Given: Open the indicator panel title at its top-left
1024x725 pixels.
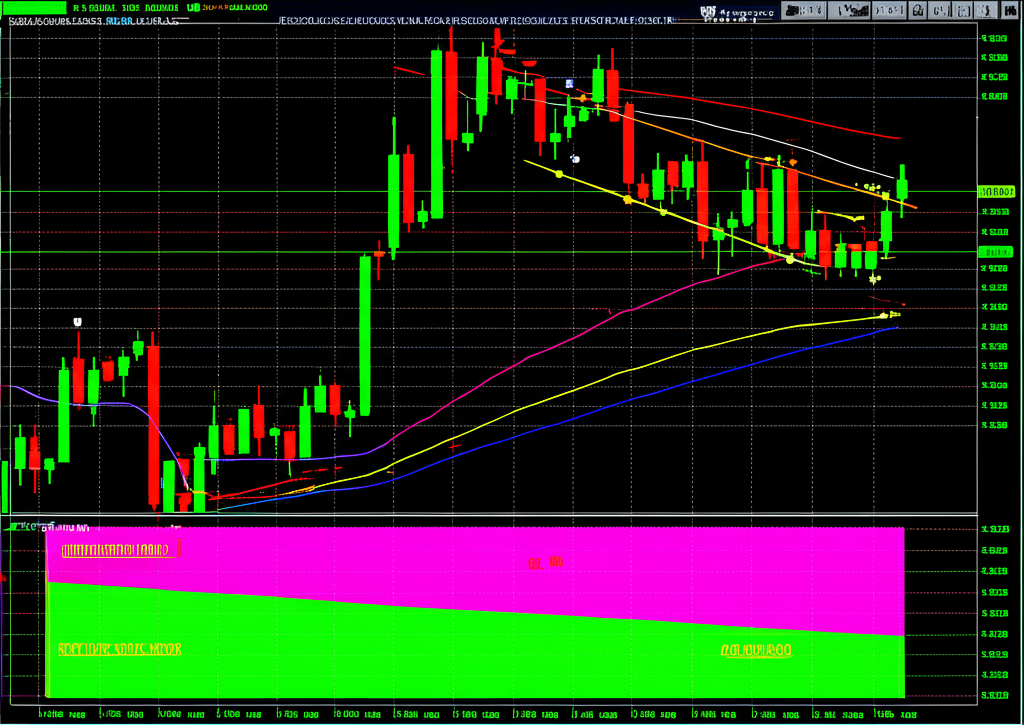Looking at the screenshot, I should click(x=50, y=526).
